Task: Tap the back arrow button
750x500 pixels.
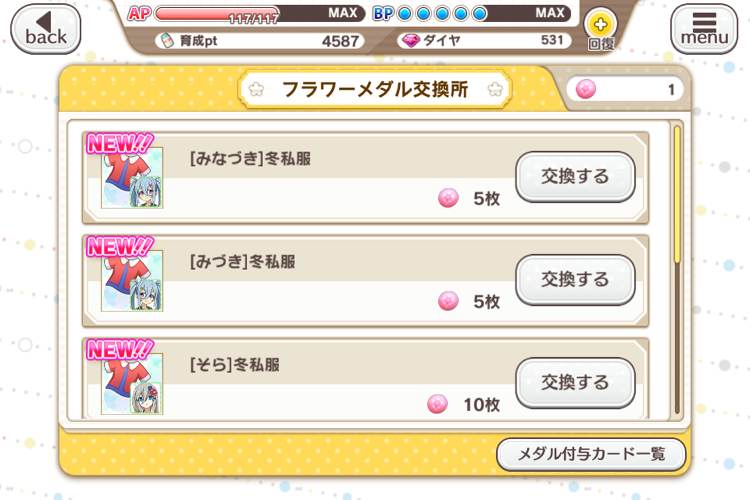Action: click(x=45, y=29)
